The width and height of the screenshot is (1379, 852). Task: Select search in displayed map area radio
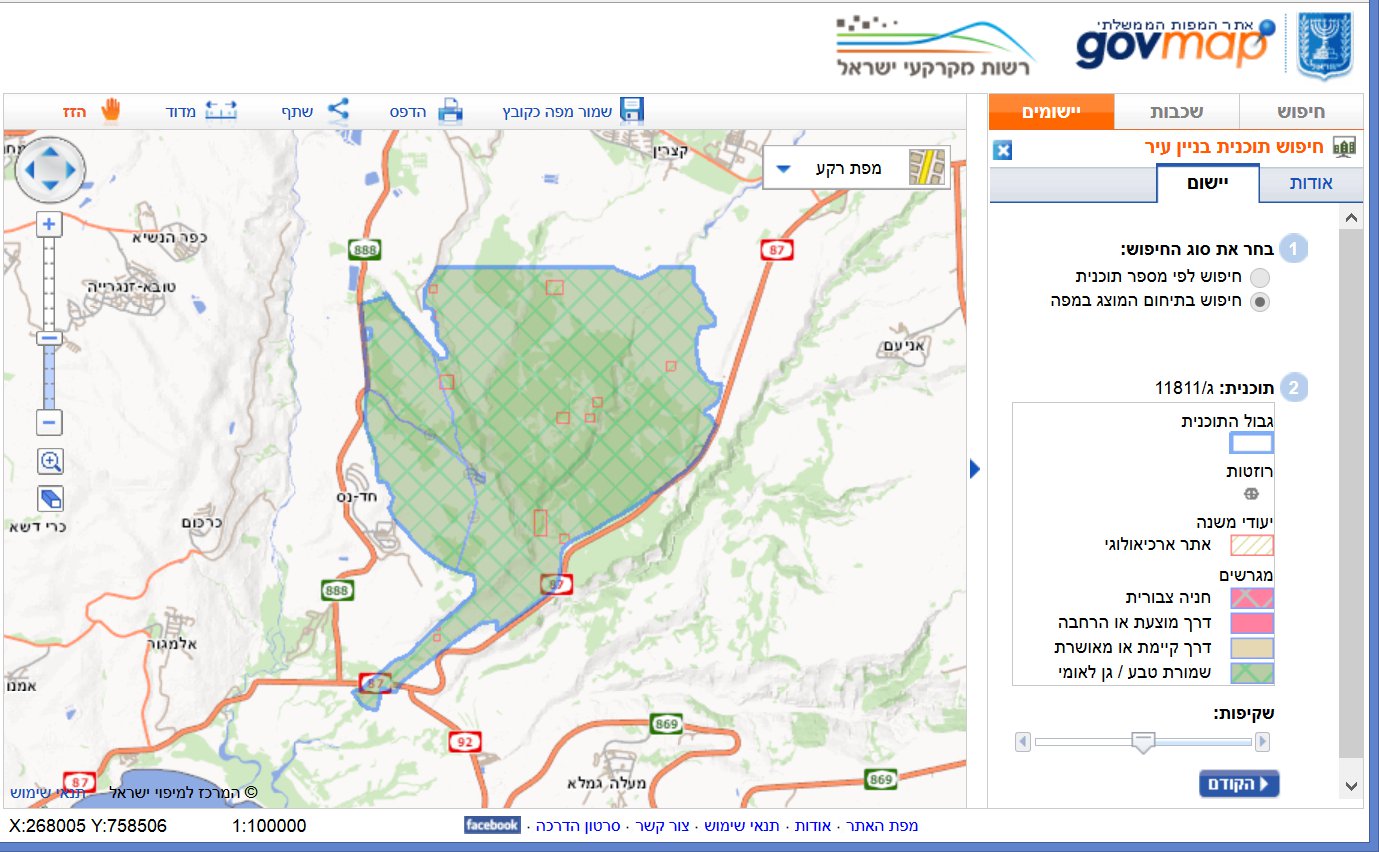coord(1261,301)
